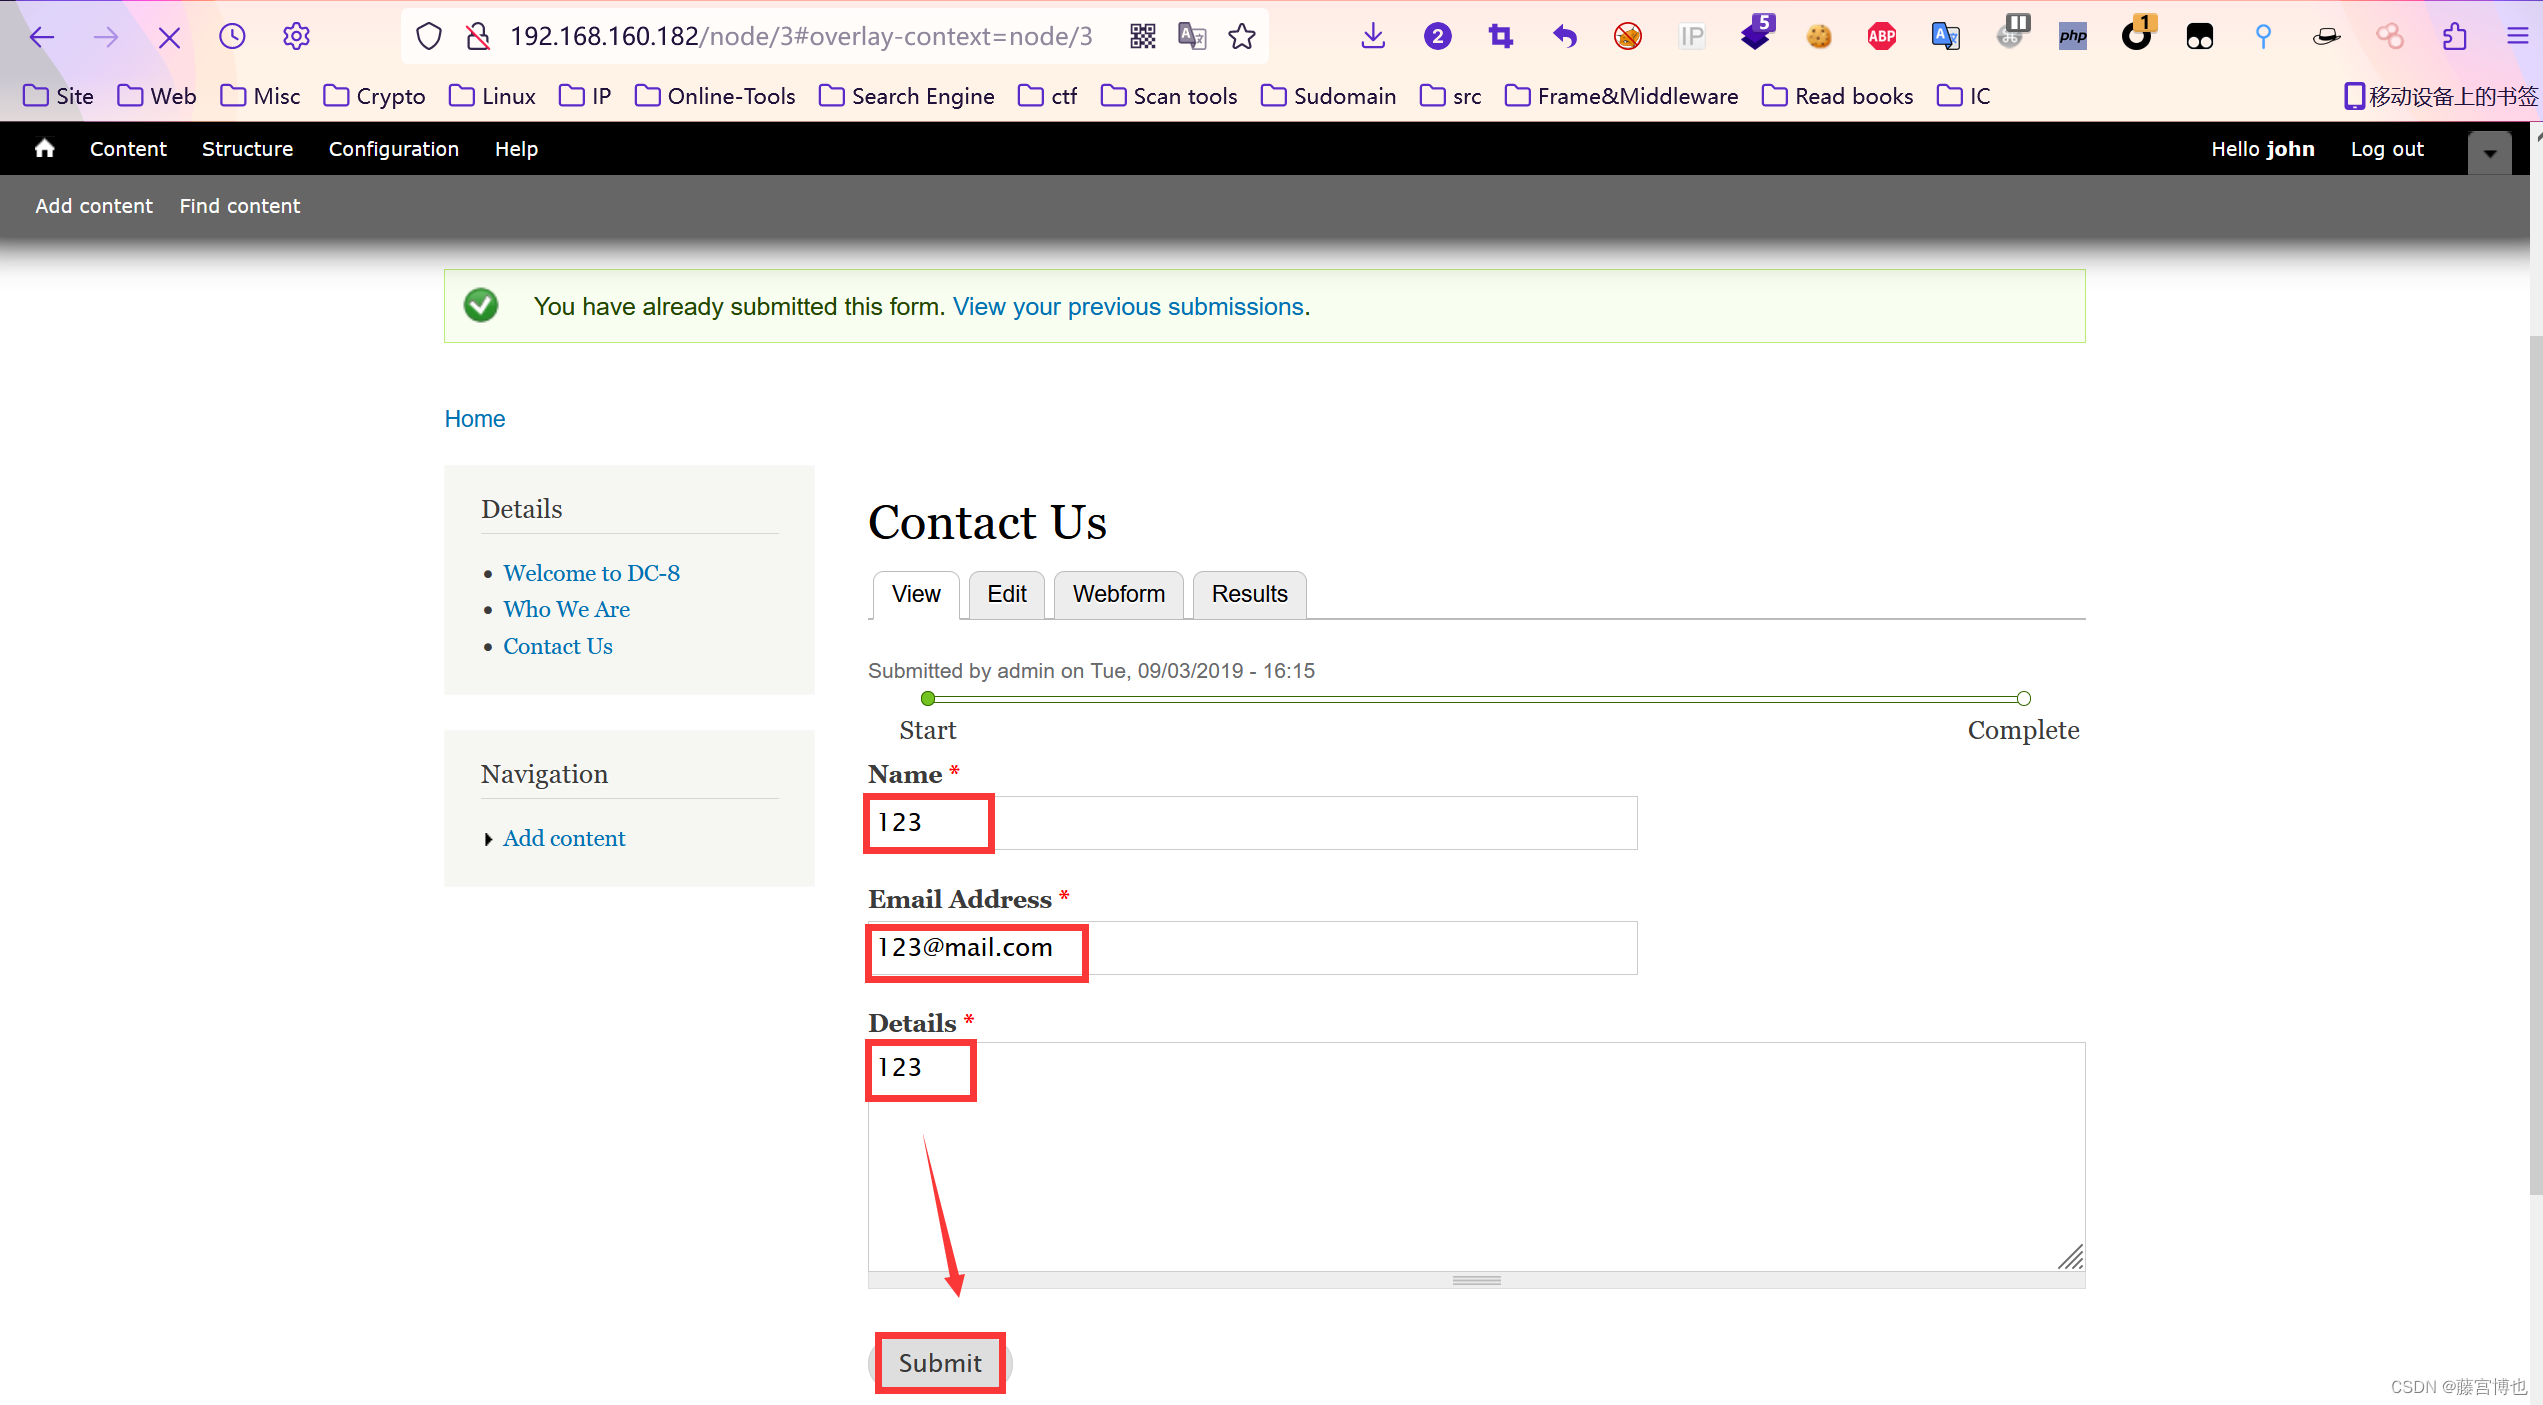Click the IP checker extension icon
Image resolution: width=2543 pixels, height=1405 pixels.
[1690, 35]
